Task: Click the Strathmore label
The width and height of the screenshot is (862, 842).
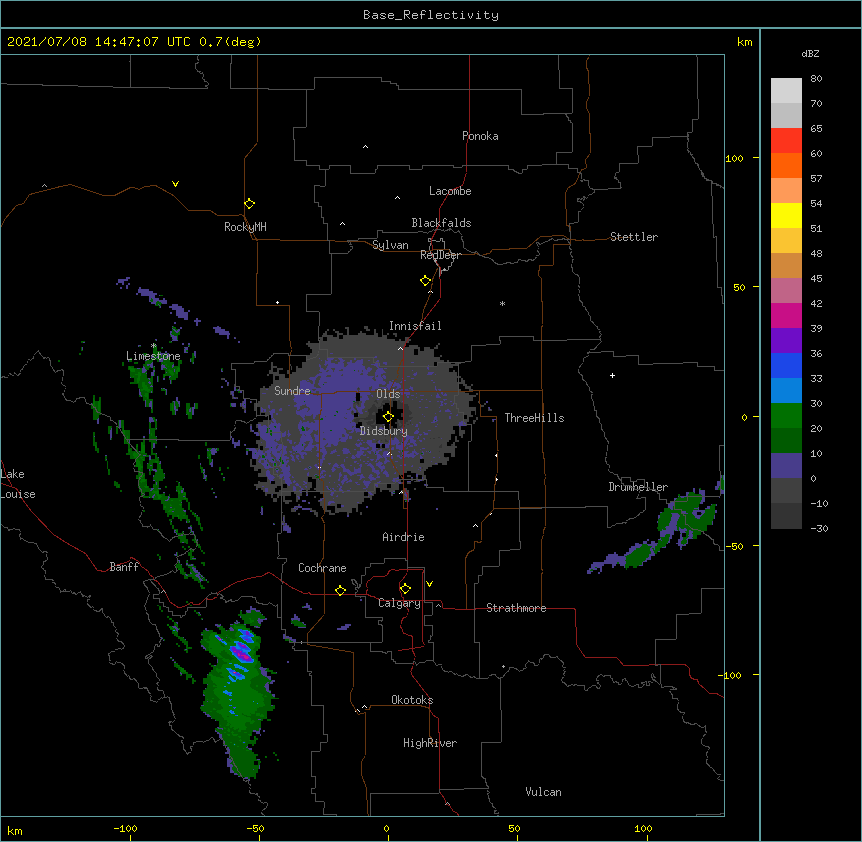Action: (x=516, y=608)
